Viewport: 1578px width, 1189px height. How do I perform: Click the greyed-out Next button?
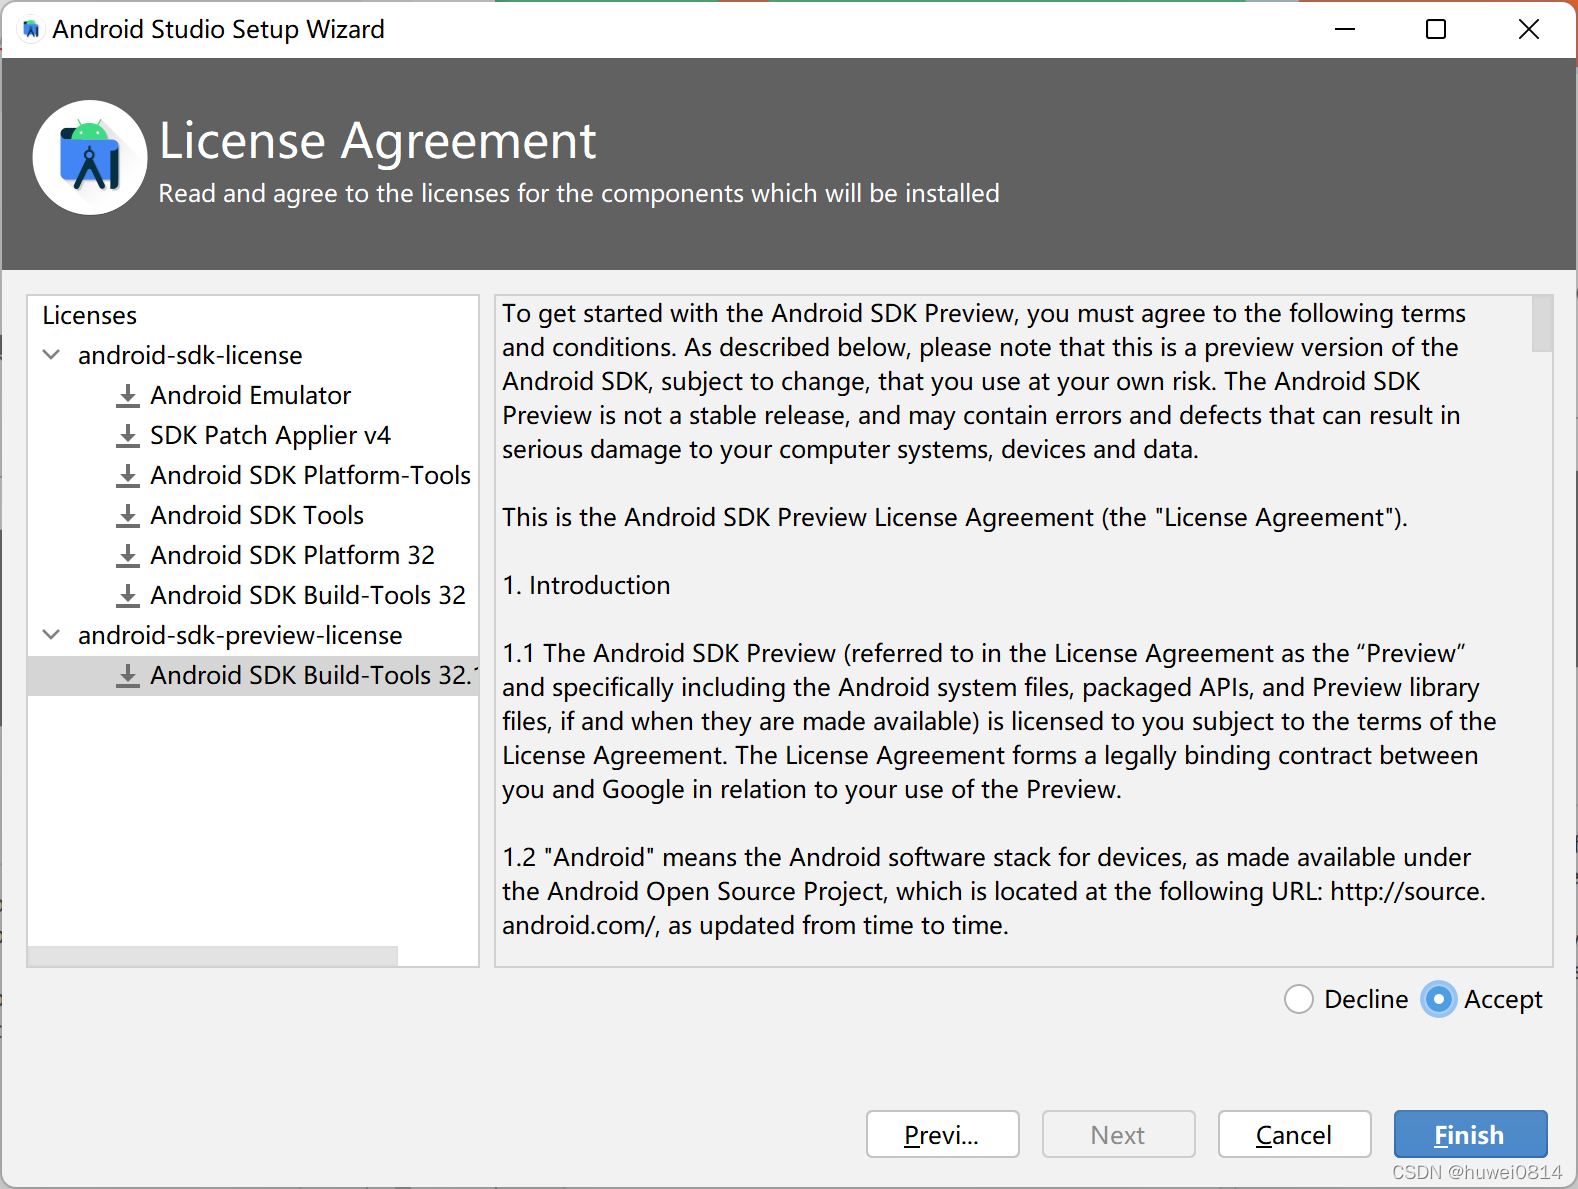click(x=1118, y=1134)
